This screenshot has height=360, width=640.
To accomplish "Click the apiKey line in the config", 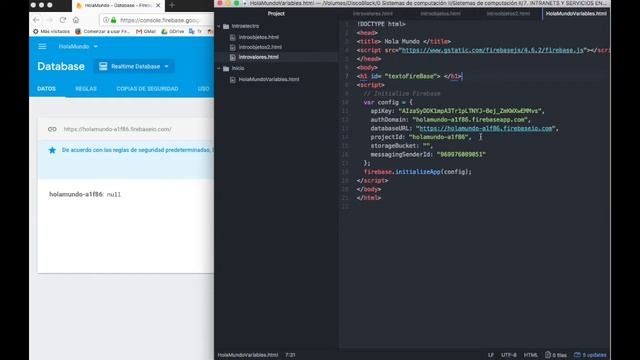I will (458, 111).
